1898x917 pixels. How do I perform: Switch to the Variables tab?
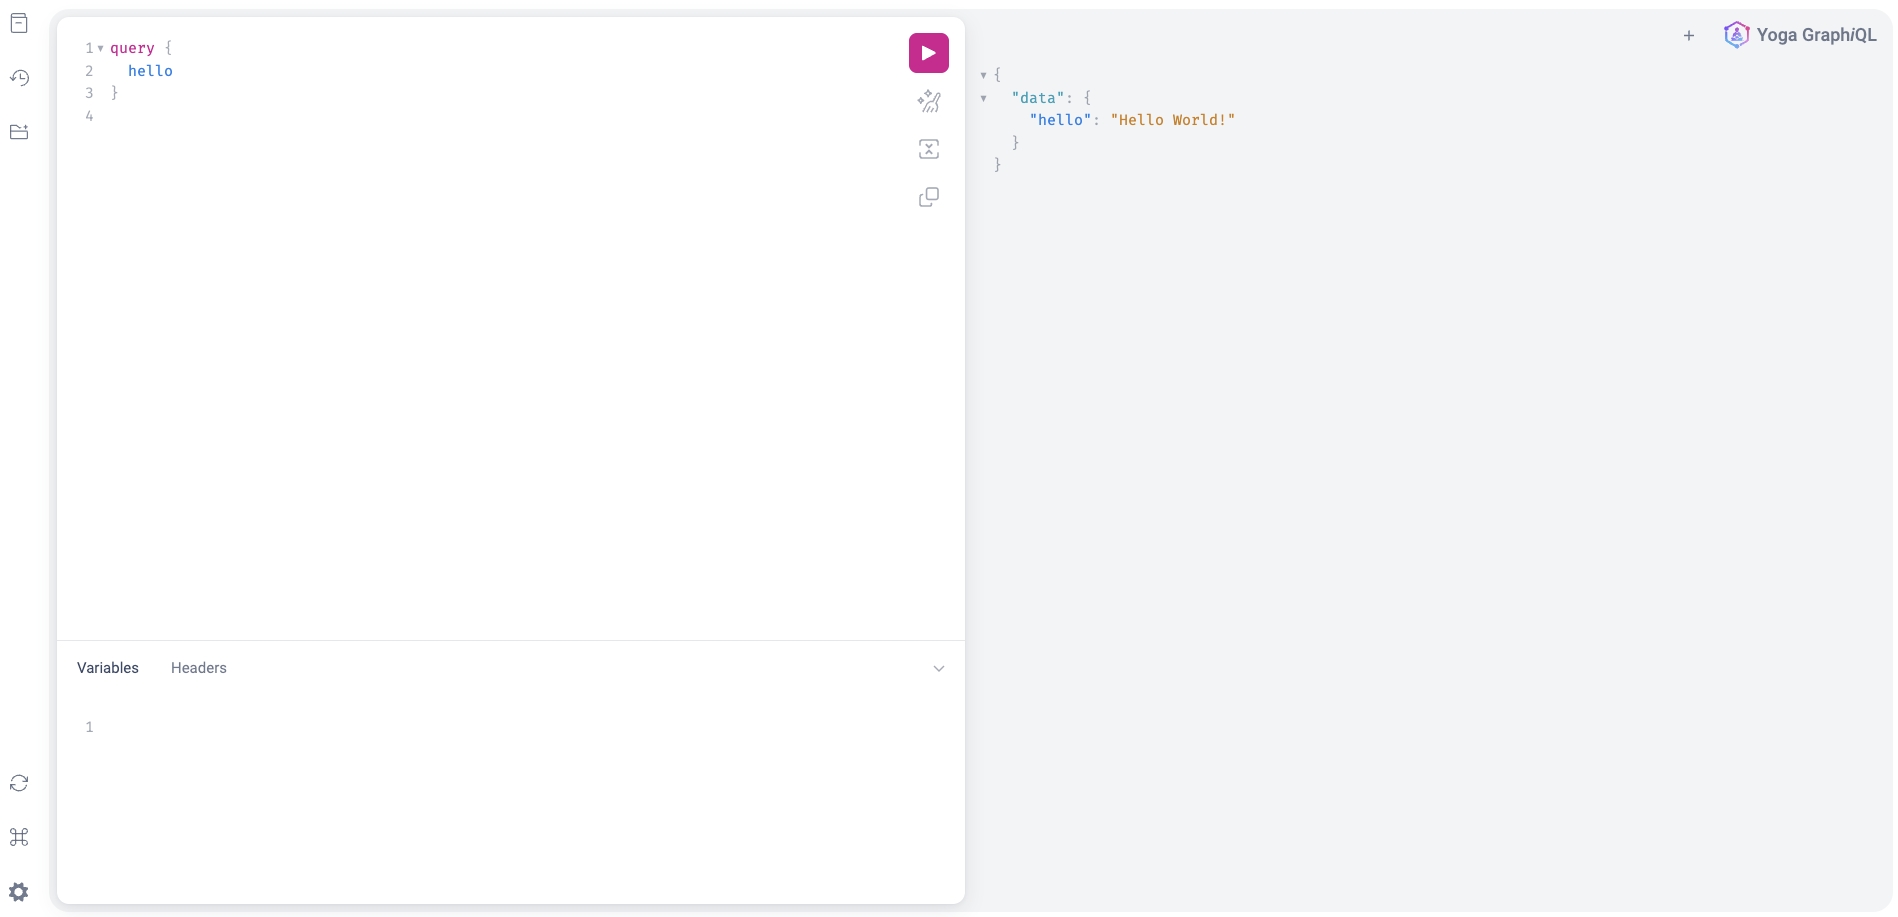pyautogui.click(x=108, y=668)
